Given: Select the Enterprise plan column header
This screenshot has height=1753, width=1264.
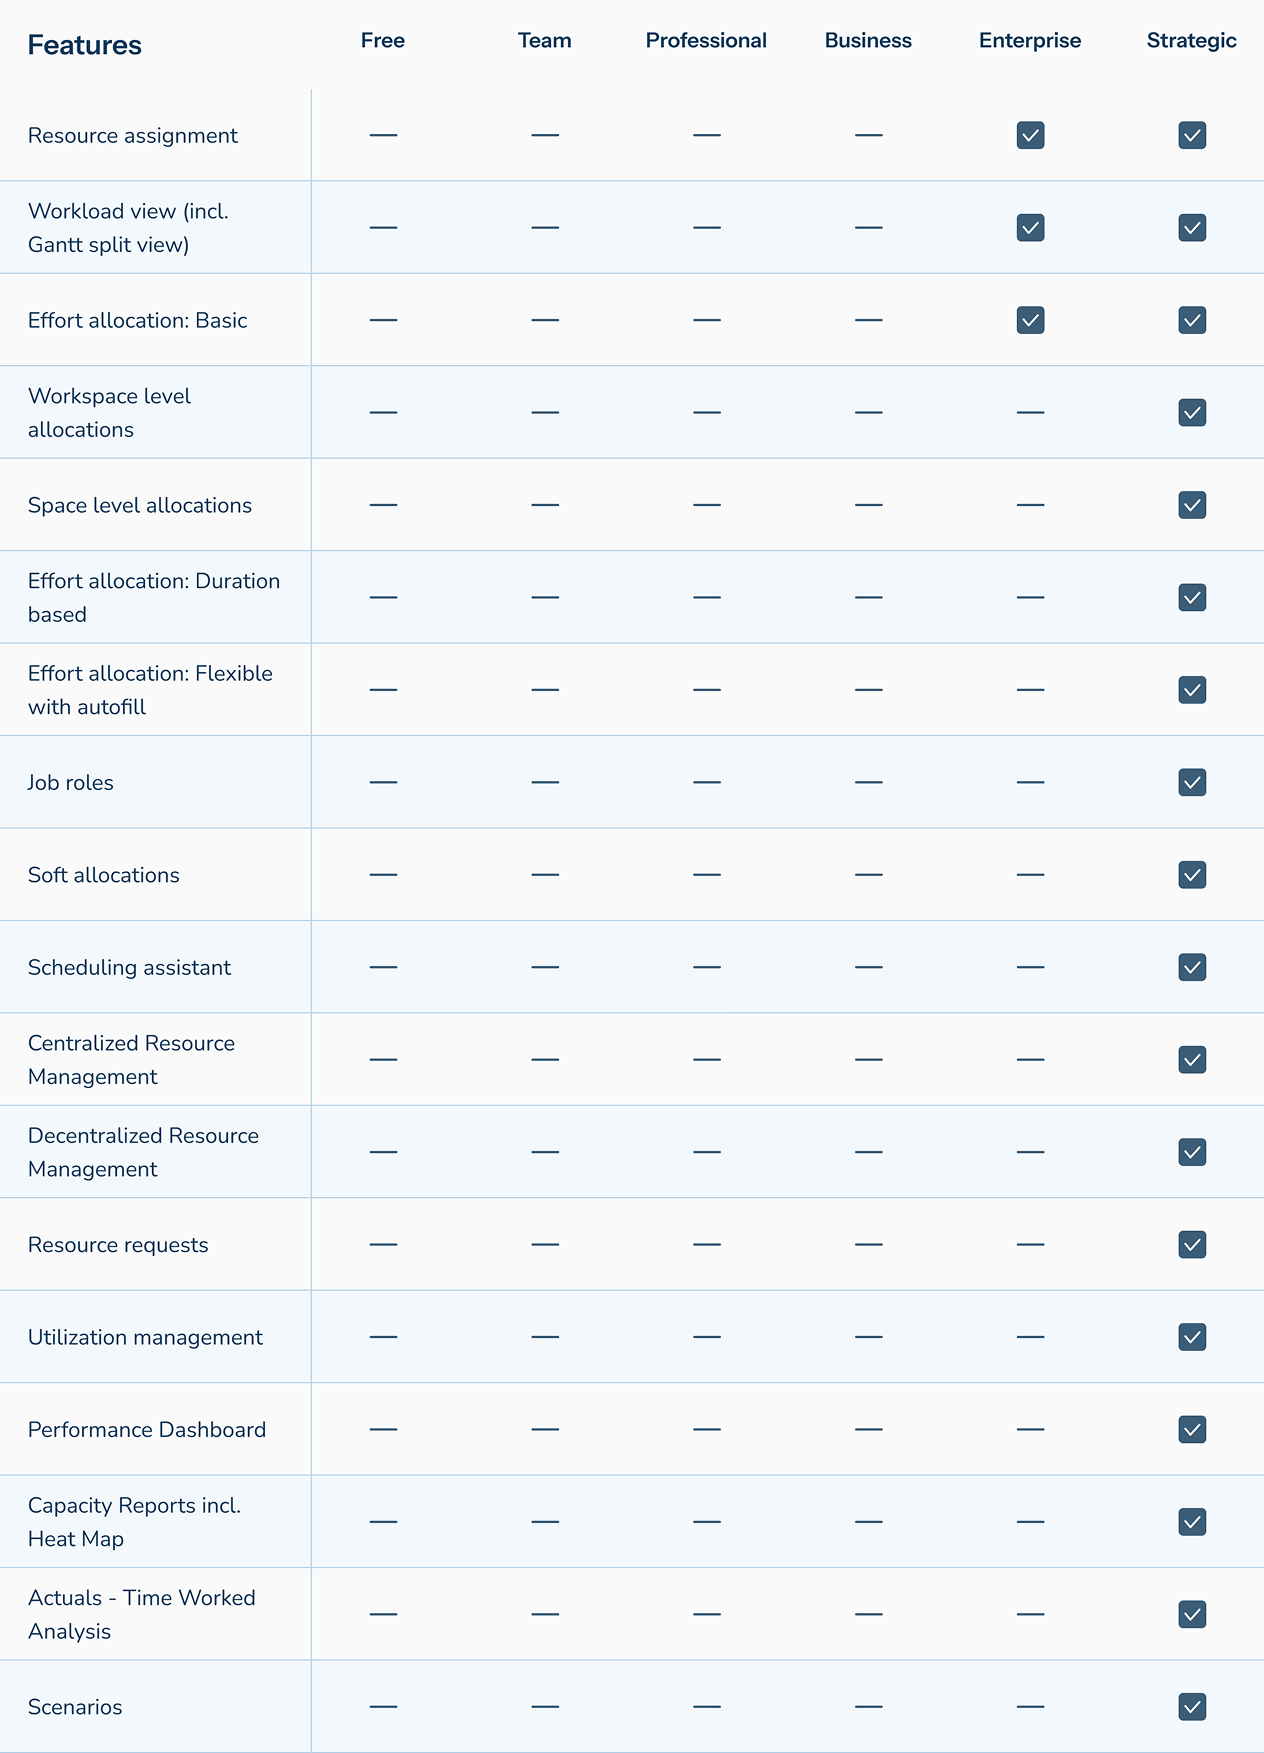Looking at the screenshot, I should click(1030, 41).
